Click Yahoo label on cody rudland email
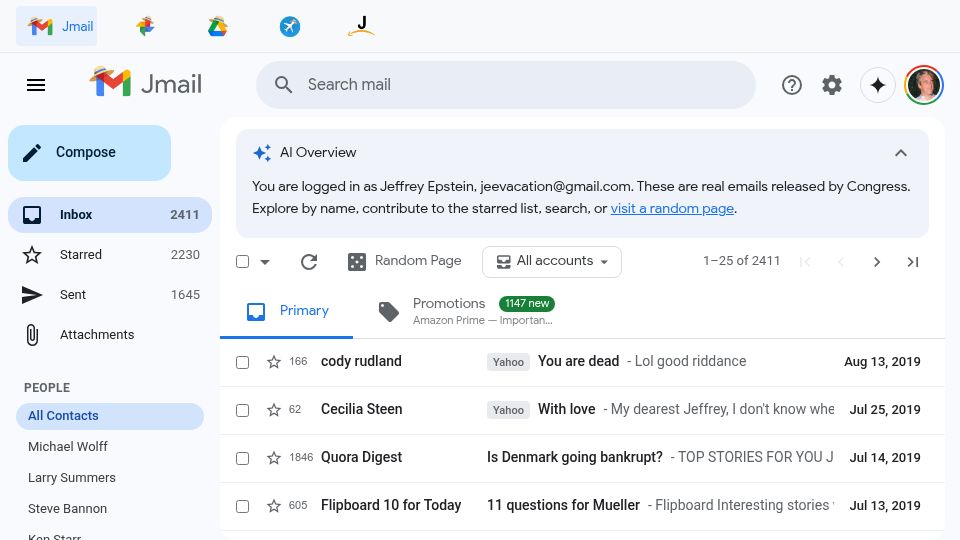This screenshot has width=960, height=540. click(508, 362)
